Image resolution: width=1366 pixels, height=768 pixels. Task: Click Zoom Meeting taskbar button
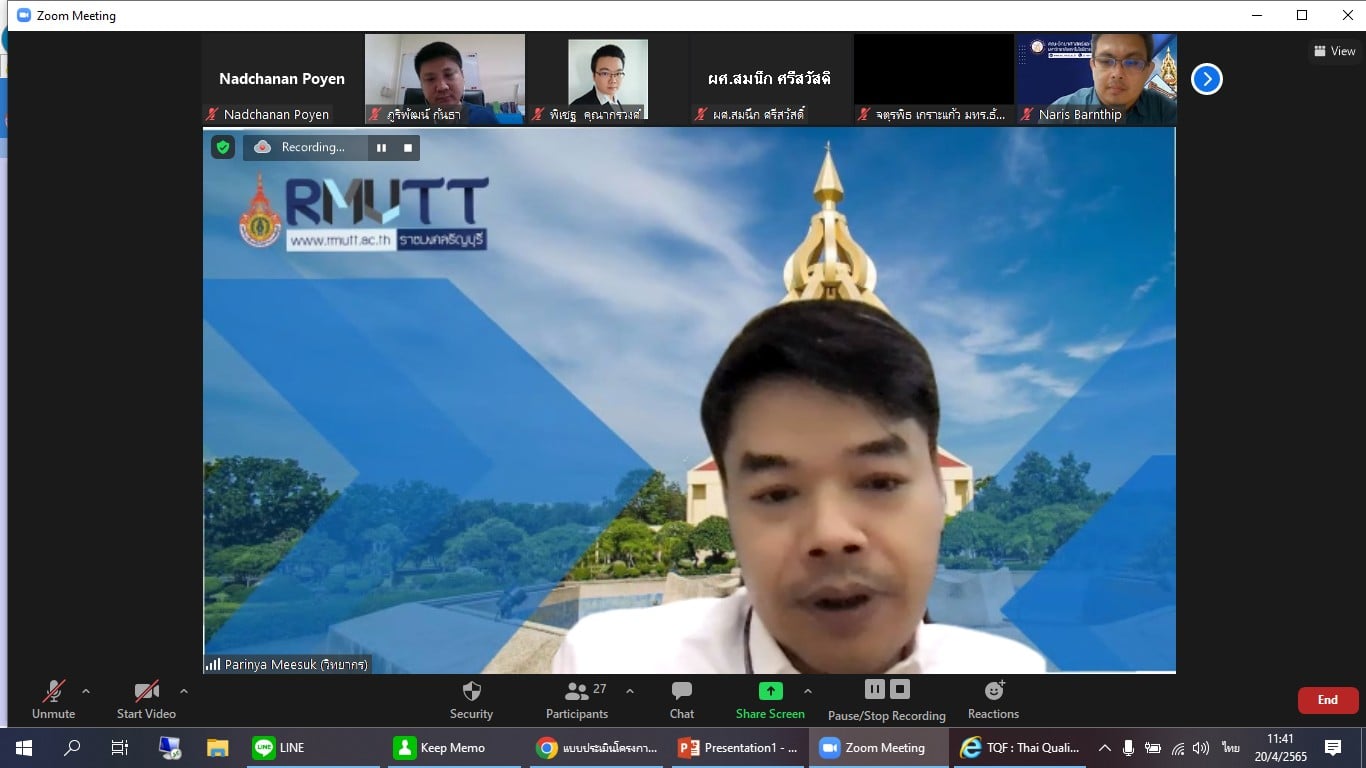pyautogui.click(x=879, y=748)
